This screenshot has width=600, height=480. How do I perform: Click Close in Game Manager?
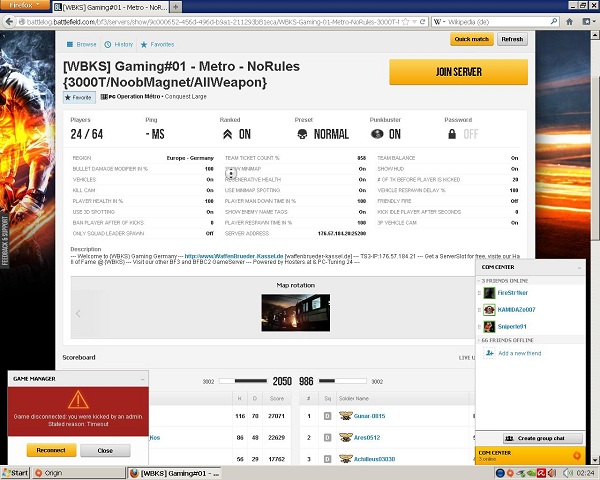coord(105,451)
